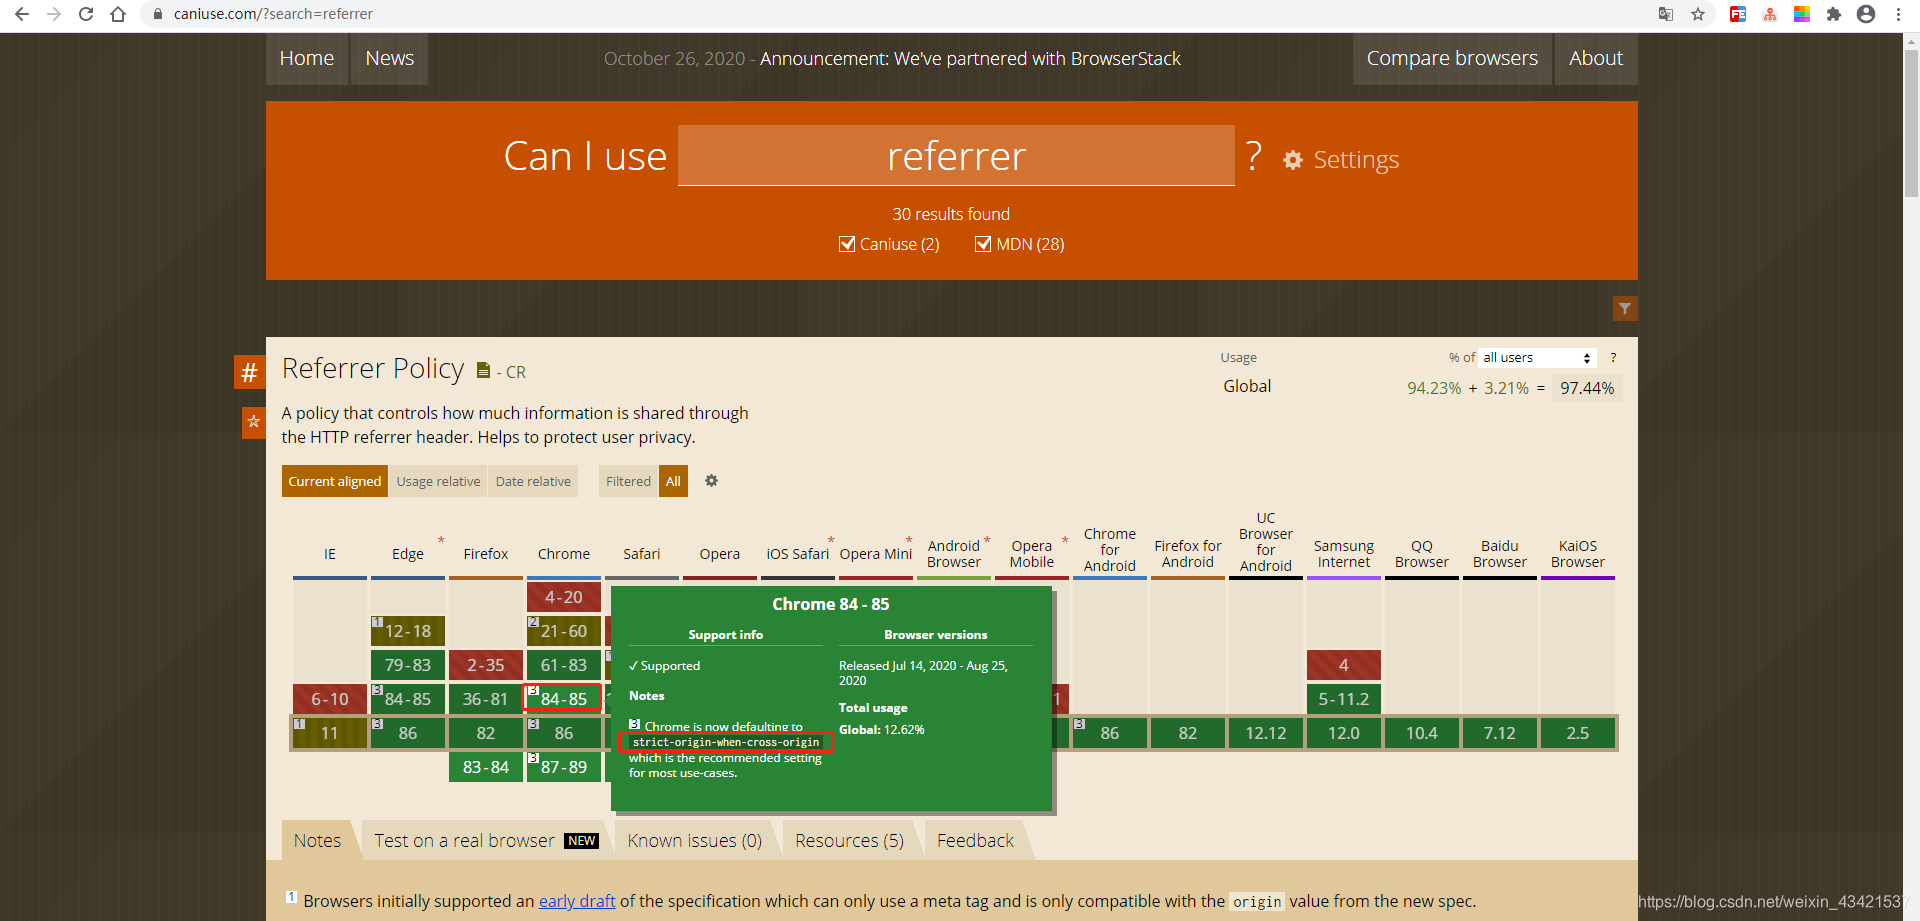Switch to All browsers

673,481
